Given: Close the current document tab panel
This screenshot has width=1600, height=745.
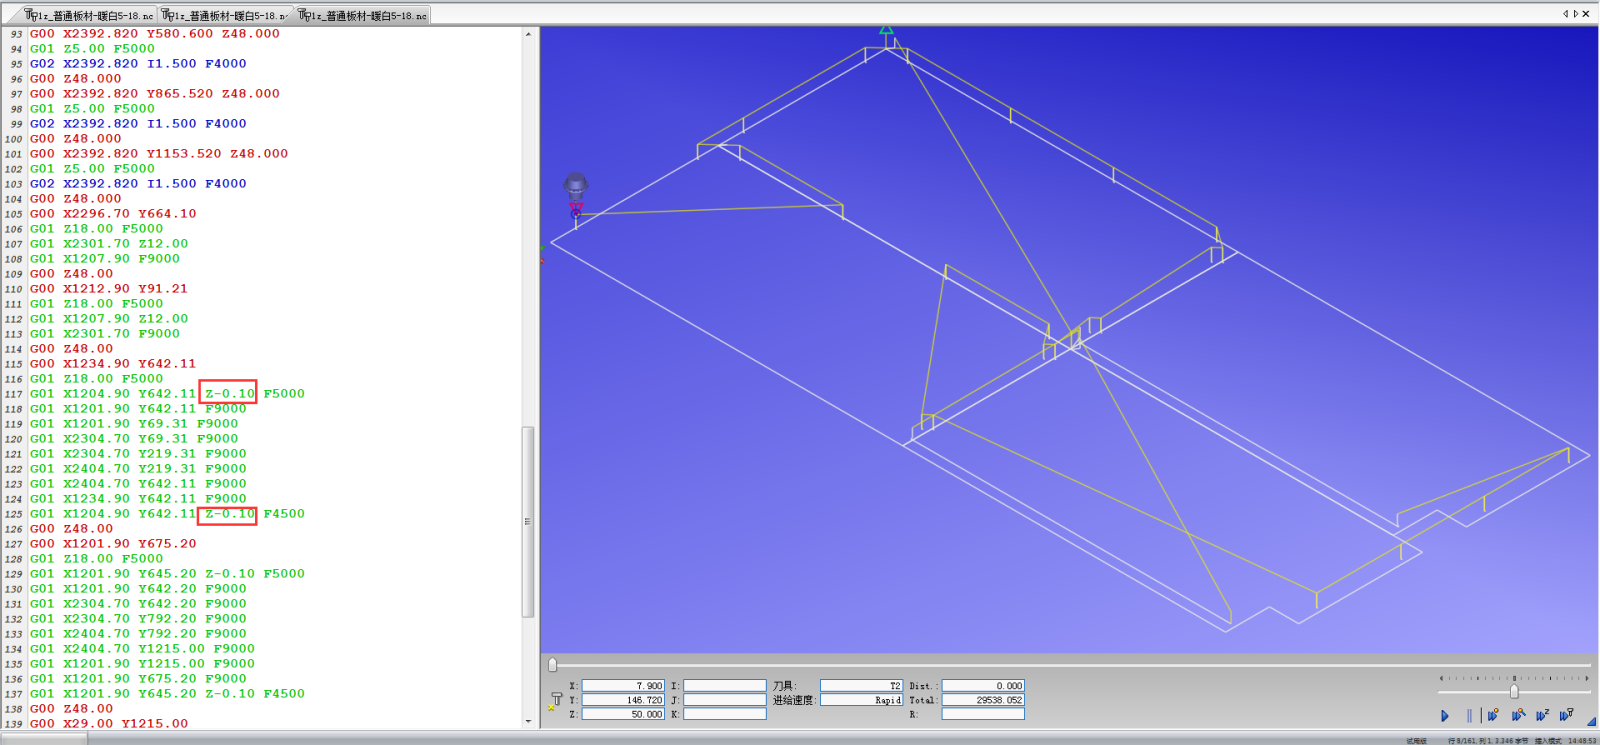Looking at the screenshot, I should click(1586, 14).
